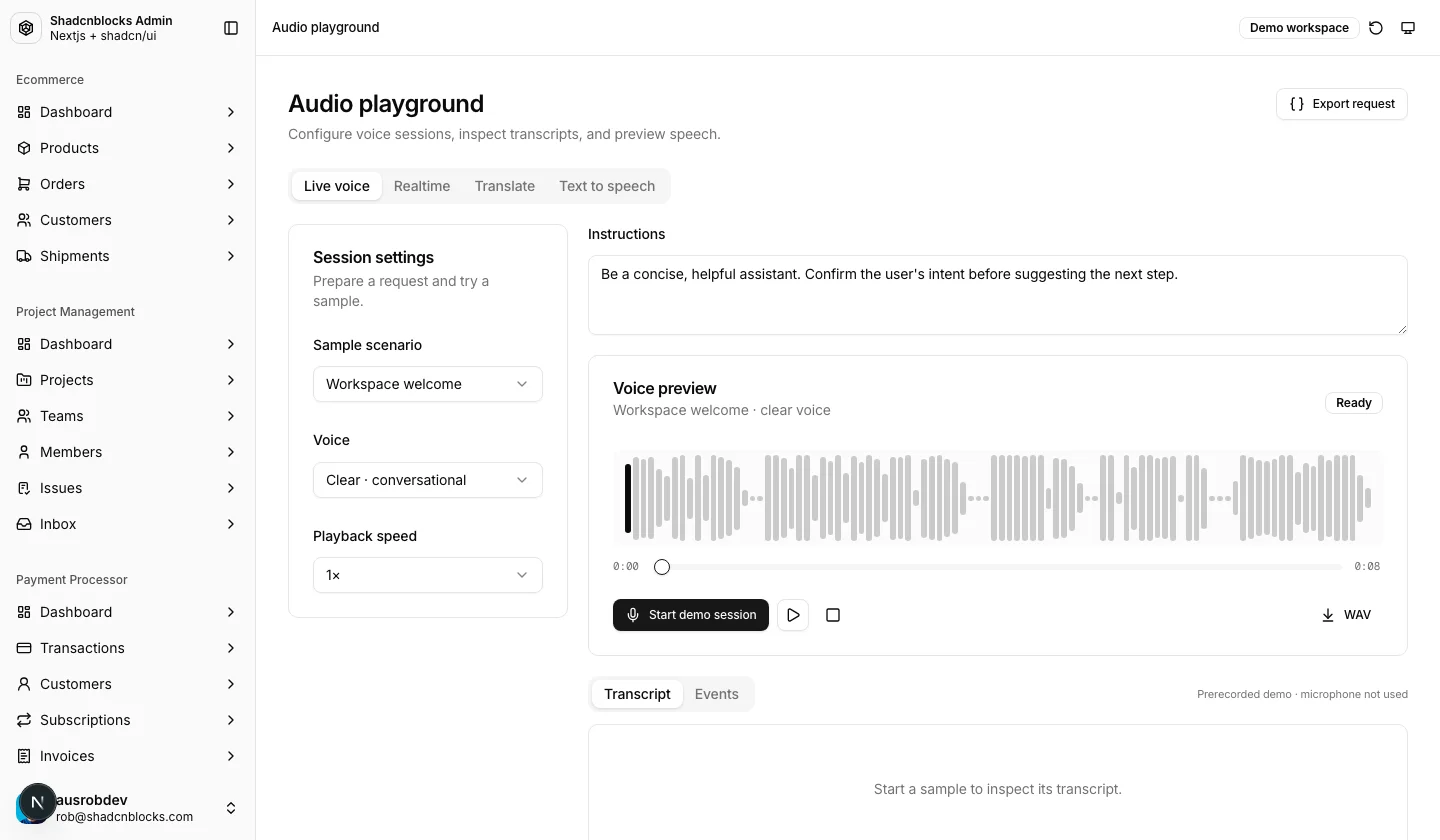Image resolution: width=1440 pixels, height=840 pixels.
Task: Click the audio waveform display
Action: coord(998,497)
